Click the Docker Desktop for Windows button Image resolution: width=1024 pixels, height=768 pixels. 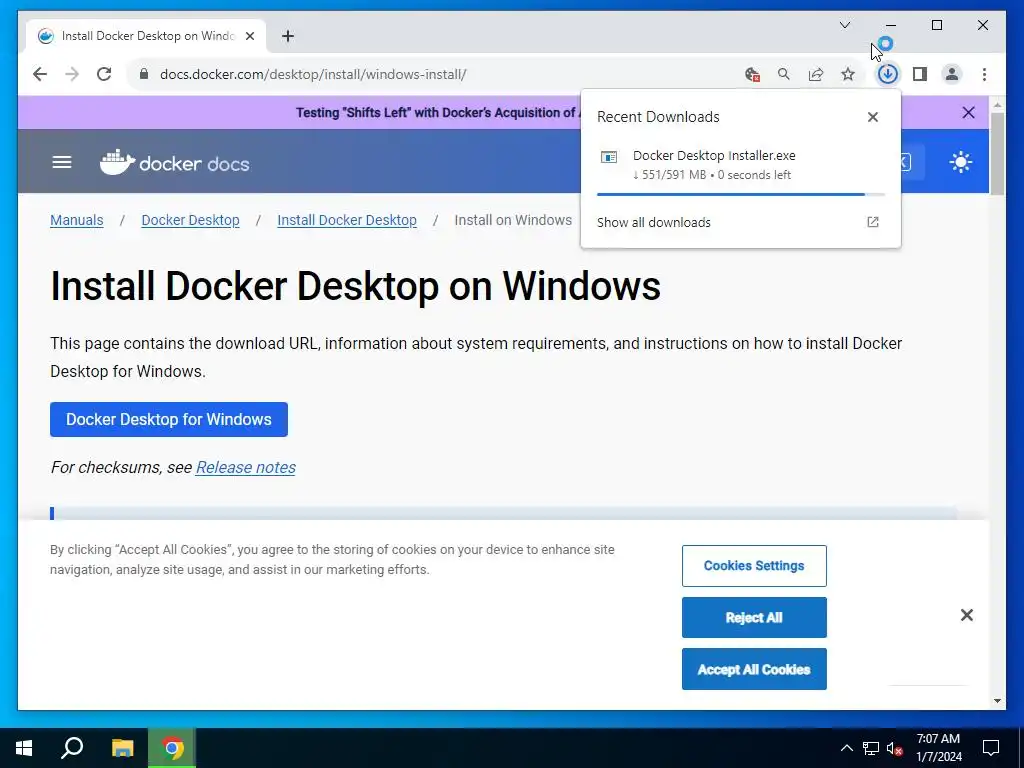(168, 419)
